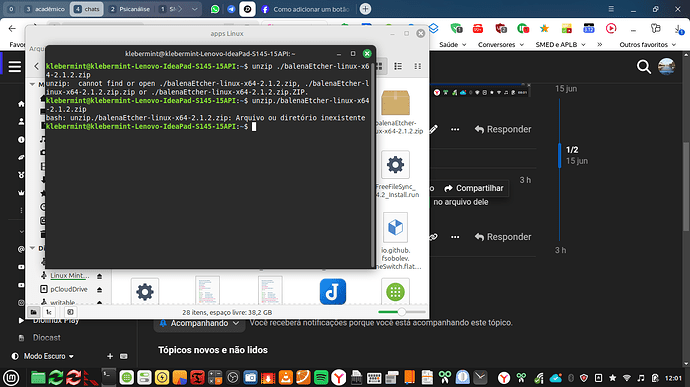Switch file manager to compact view
This screenshot has height=387, width=690.
pos(417,66)
